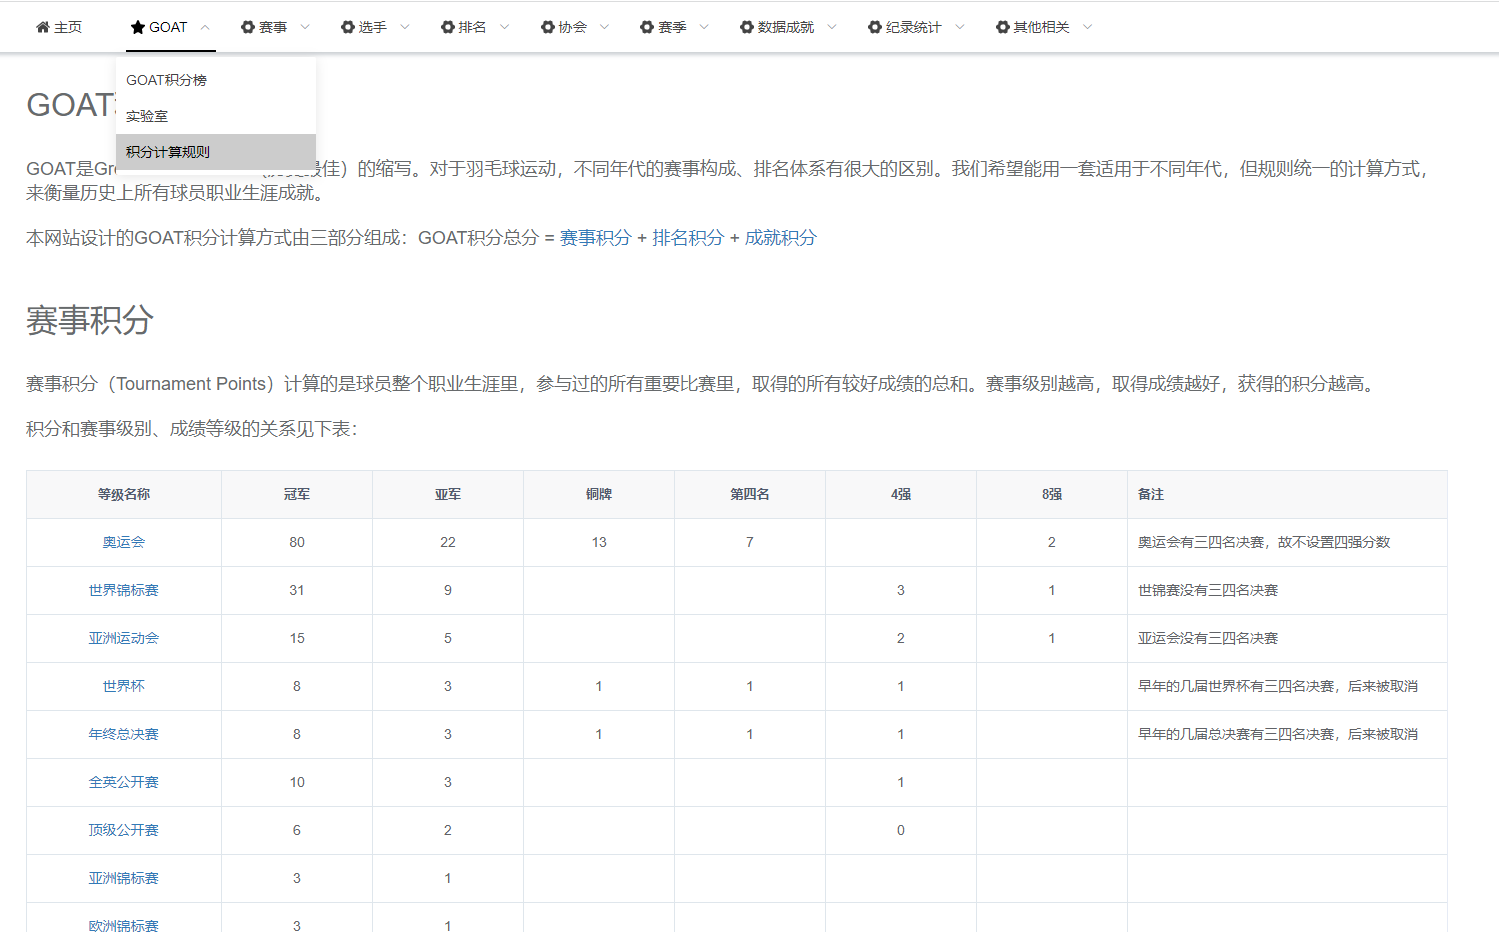Open the 奥运会 link in the table
This screenshot has height=932, width=1499.
click(124, 542)
